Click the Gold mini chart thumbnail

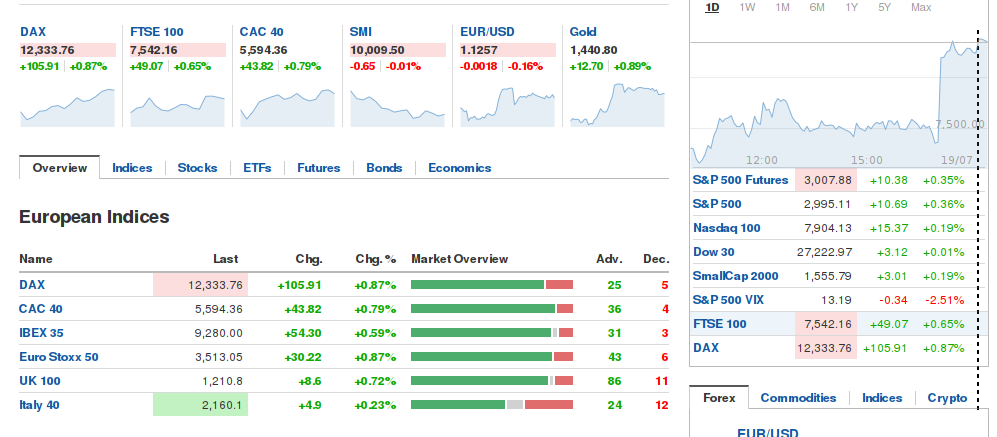pyautogui.click(x=617, y=104)
